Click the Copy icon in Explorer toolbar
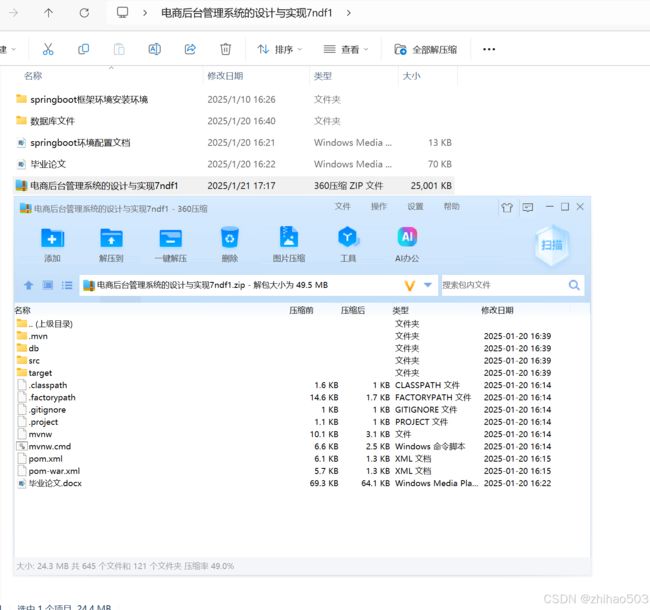650x610 pixels. click(83, 49)
